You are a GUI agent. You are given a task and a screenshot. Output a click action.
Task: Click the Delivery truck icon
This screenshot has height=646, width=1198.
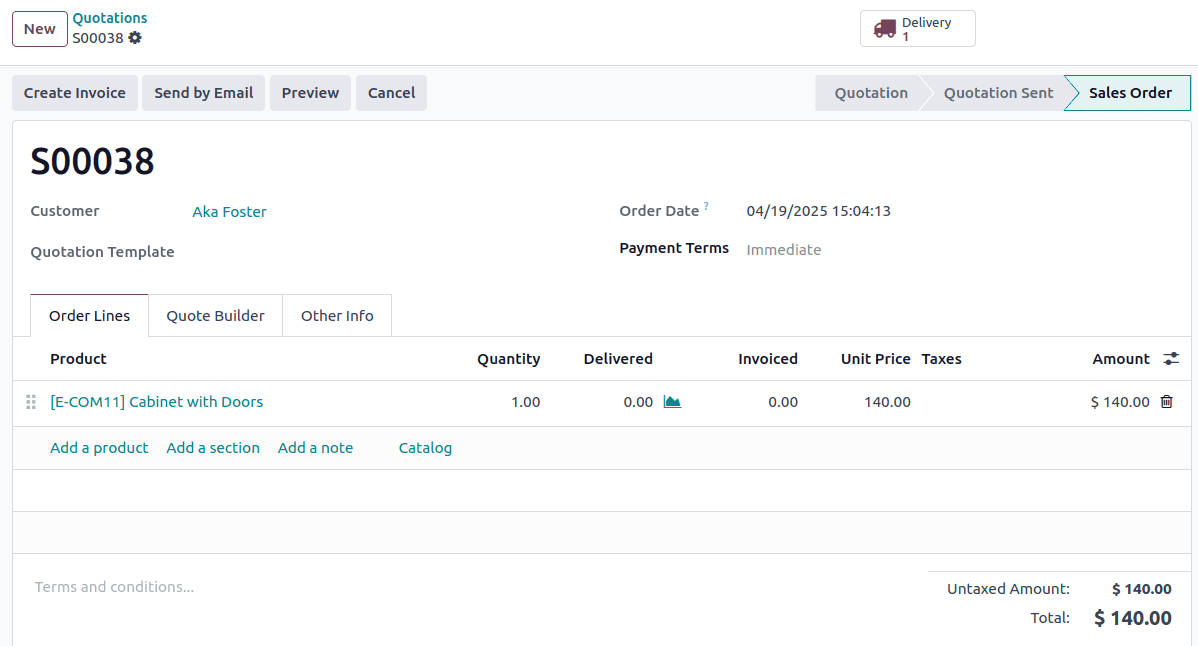885,29
